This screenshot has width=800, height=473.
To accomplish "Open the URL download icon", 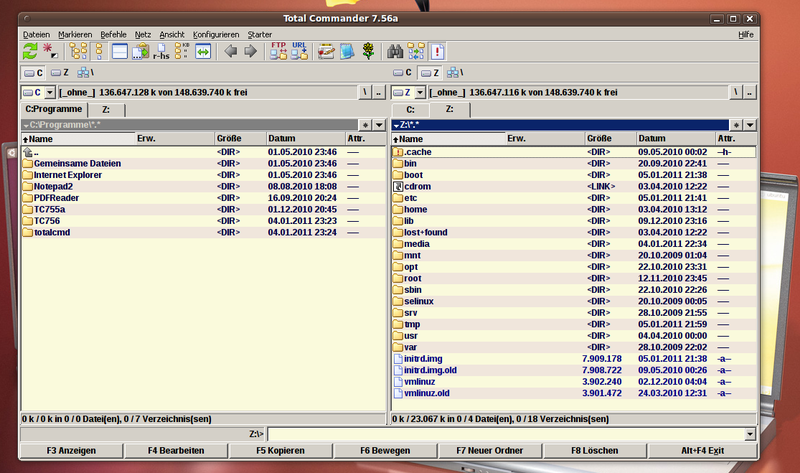I will [x=299, y=51].
